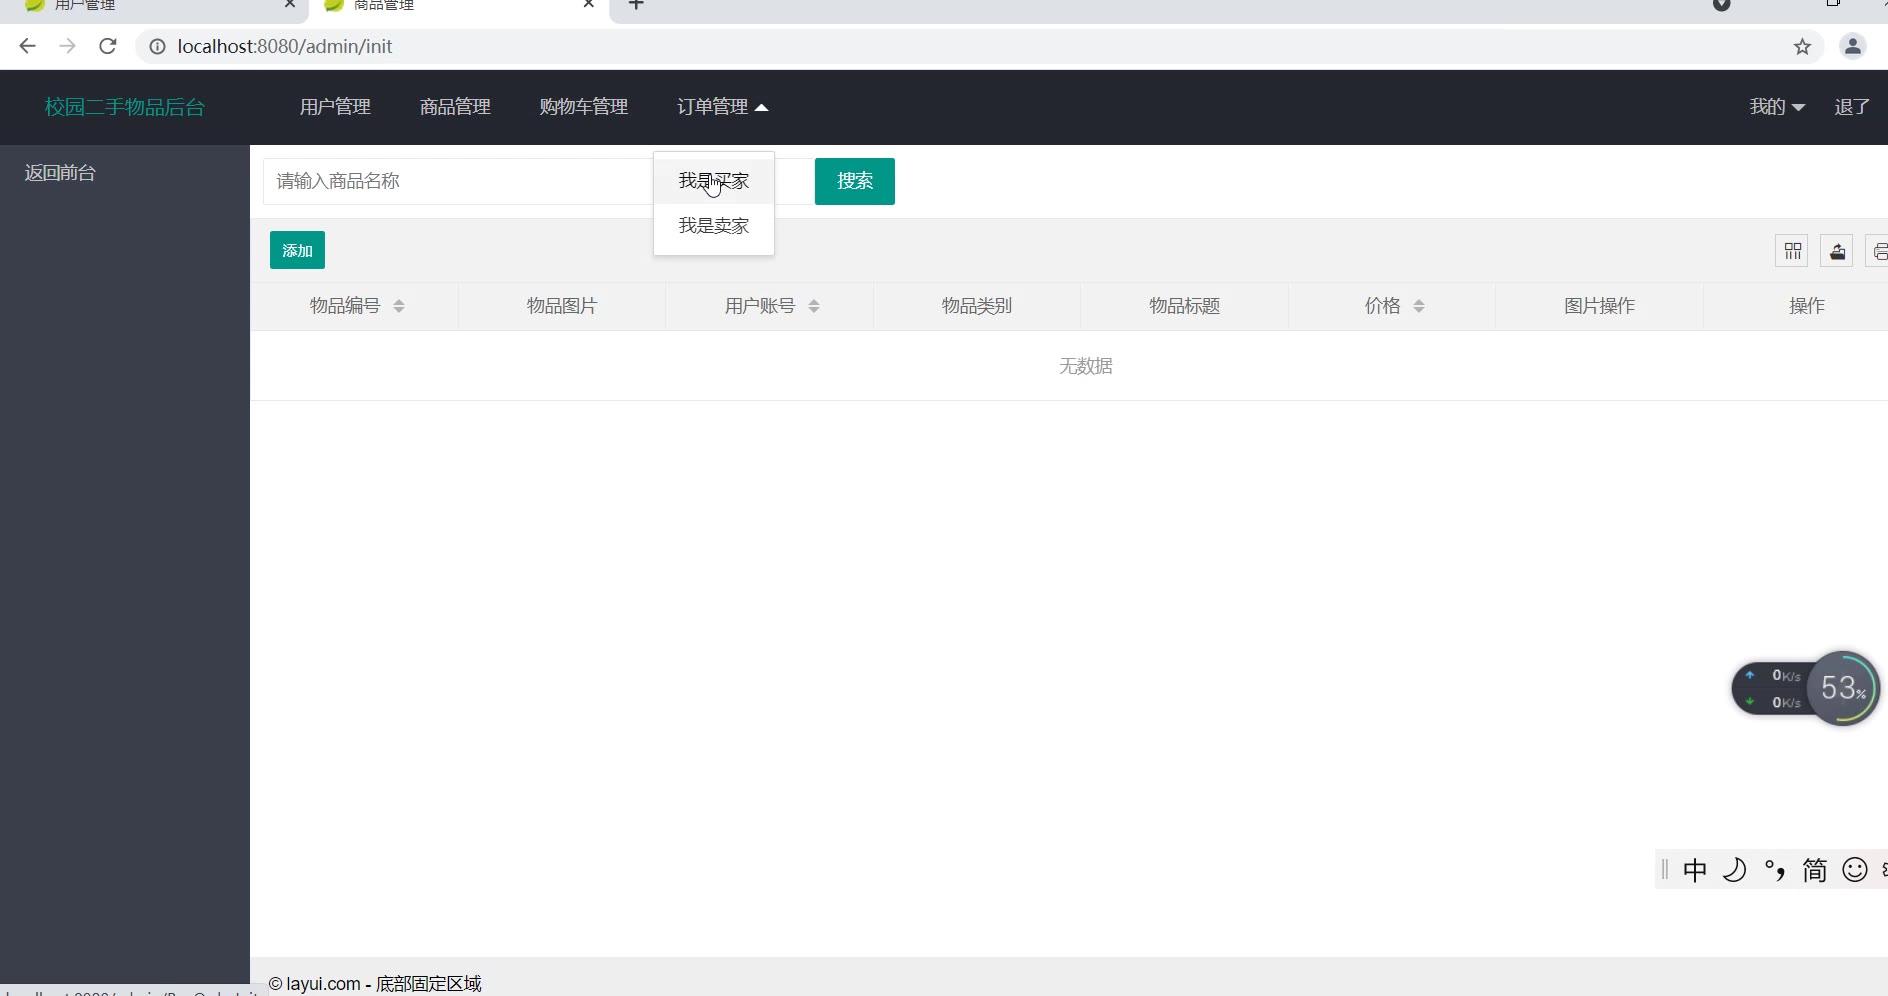
Task: Open a new browser tab
Action: click(x=636, y=5)
